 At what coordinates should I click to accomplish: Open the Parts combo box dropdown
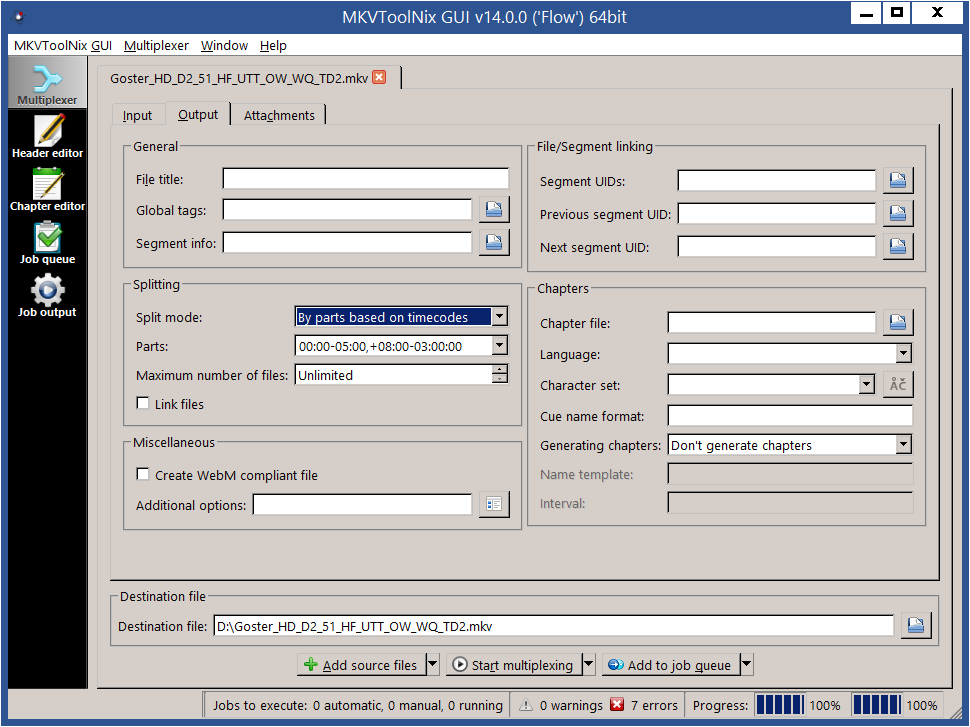click(x=500, y=345)
